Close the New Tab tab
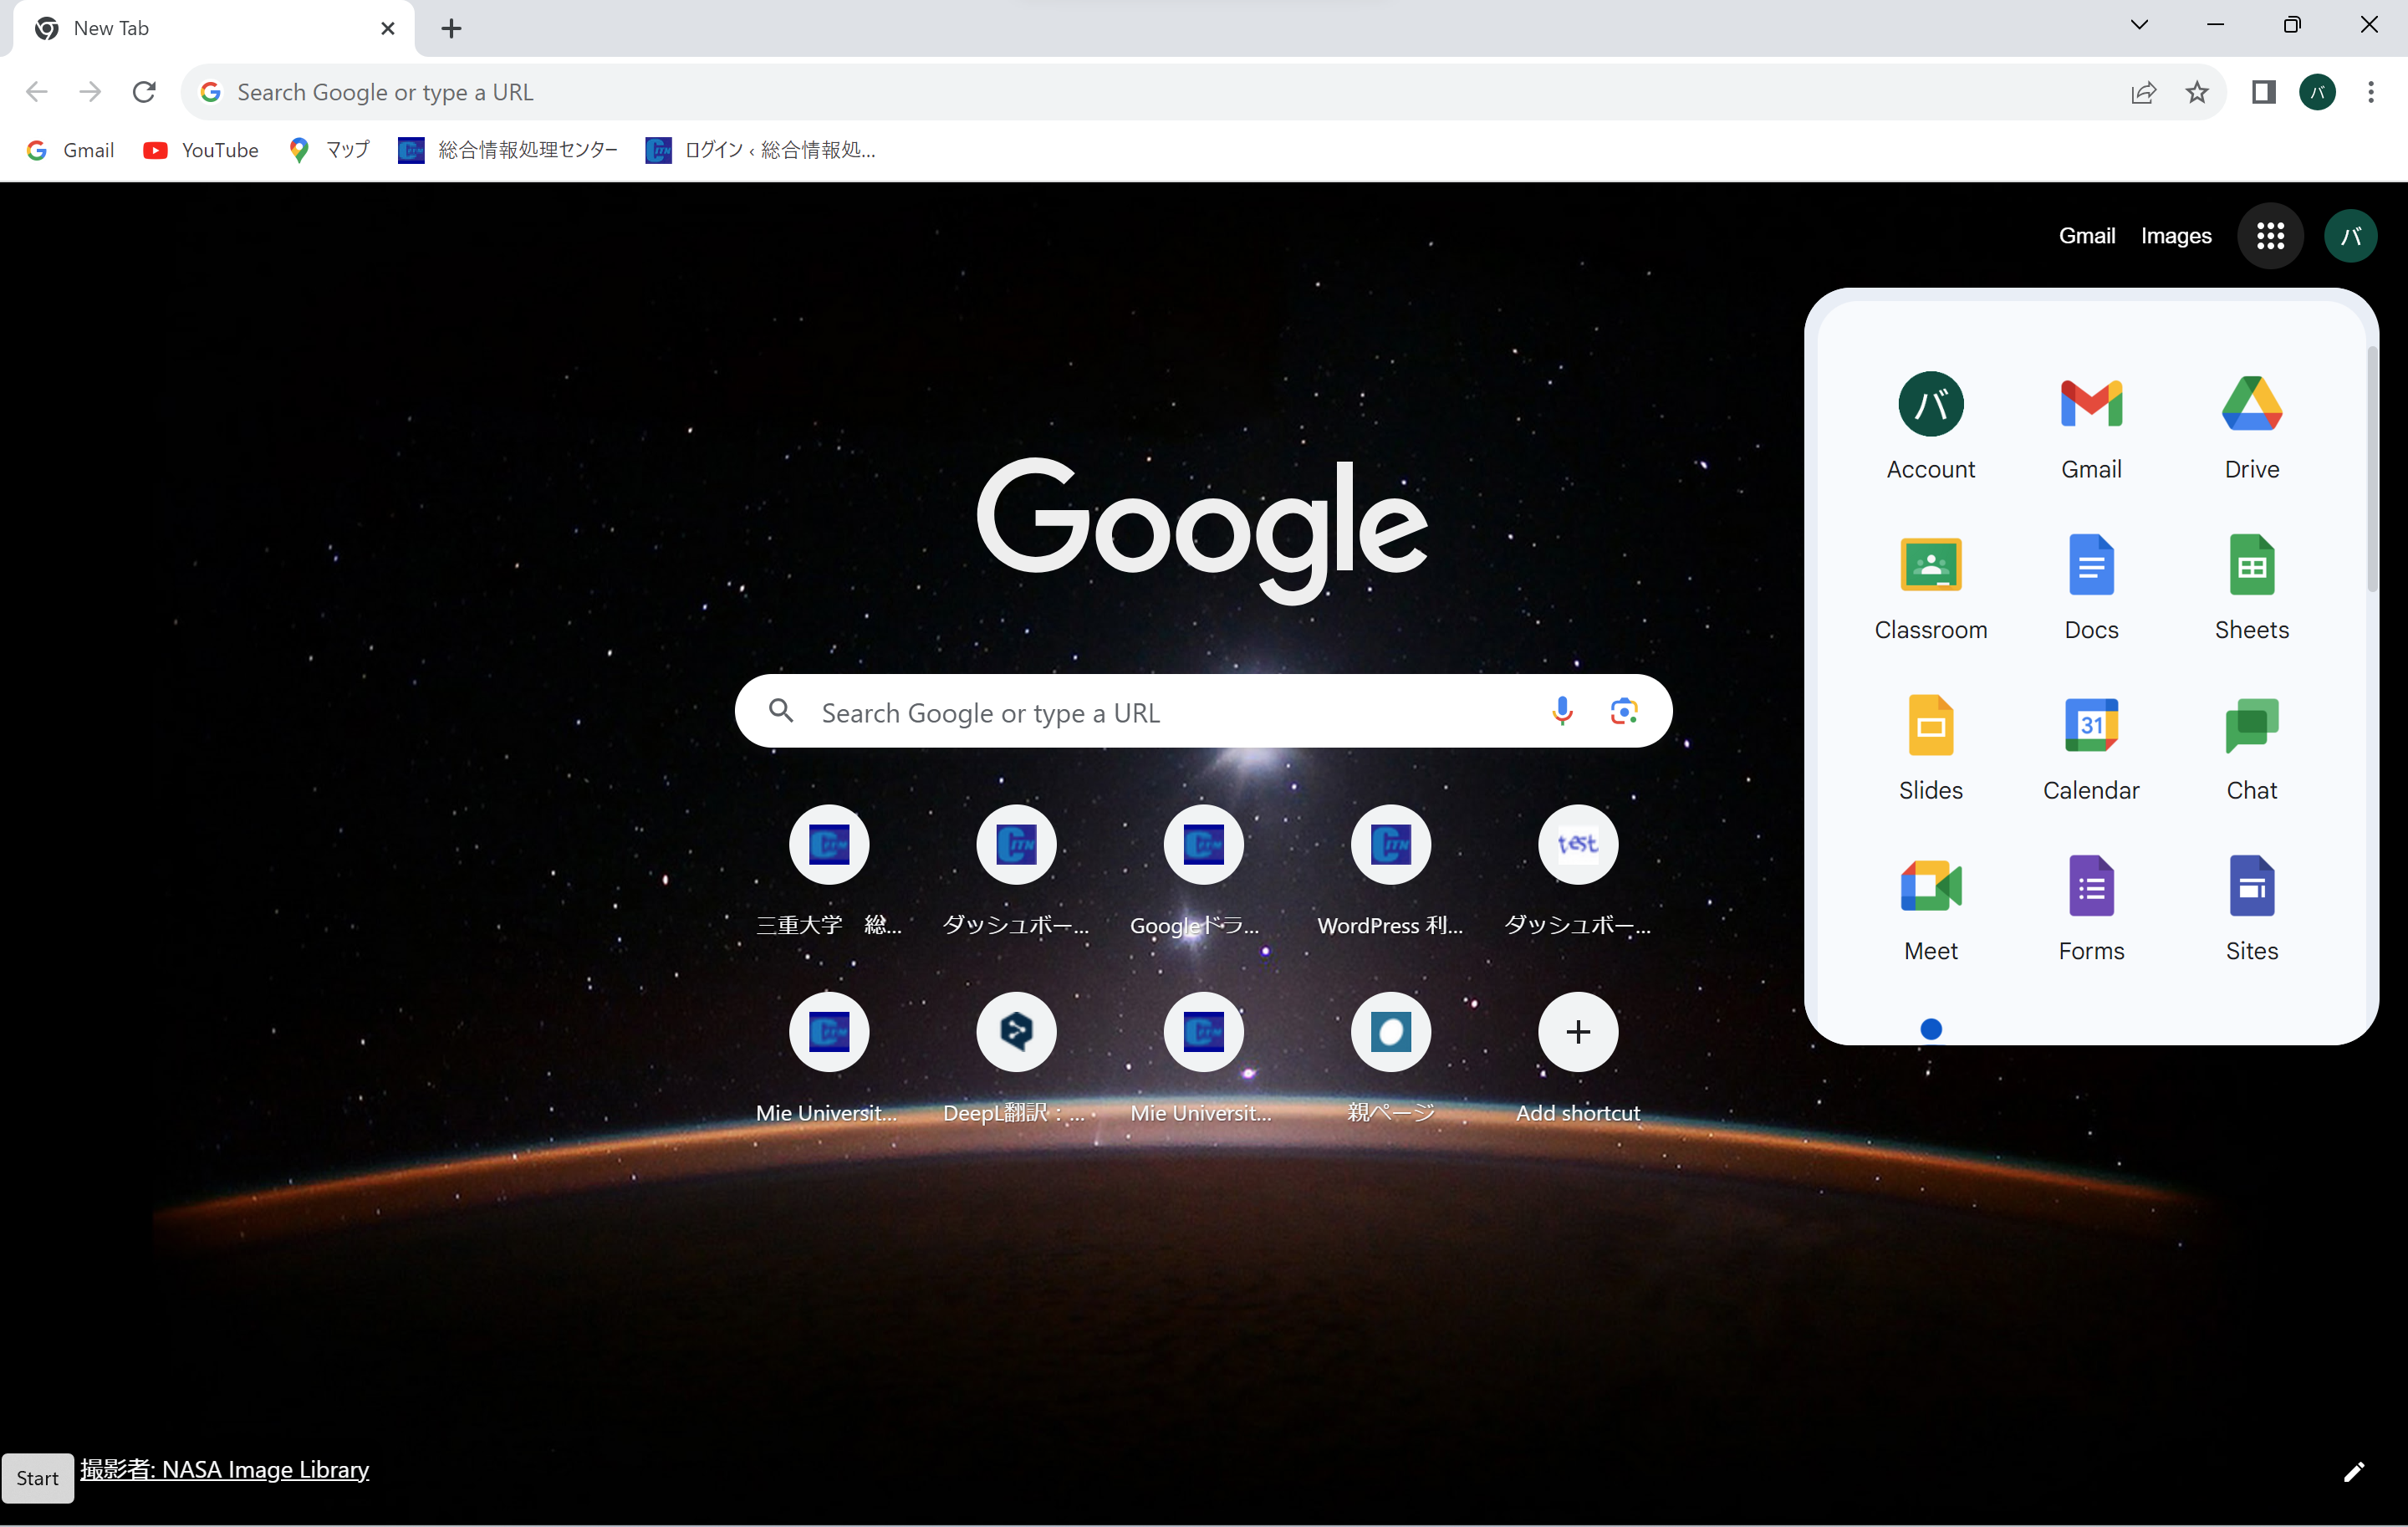Screen dimensions: 2408x1527 pyautogui.click(x=388, y=28)
